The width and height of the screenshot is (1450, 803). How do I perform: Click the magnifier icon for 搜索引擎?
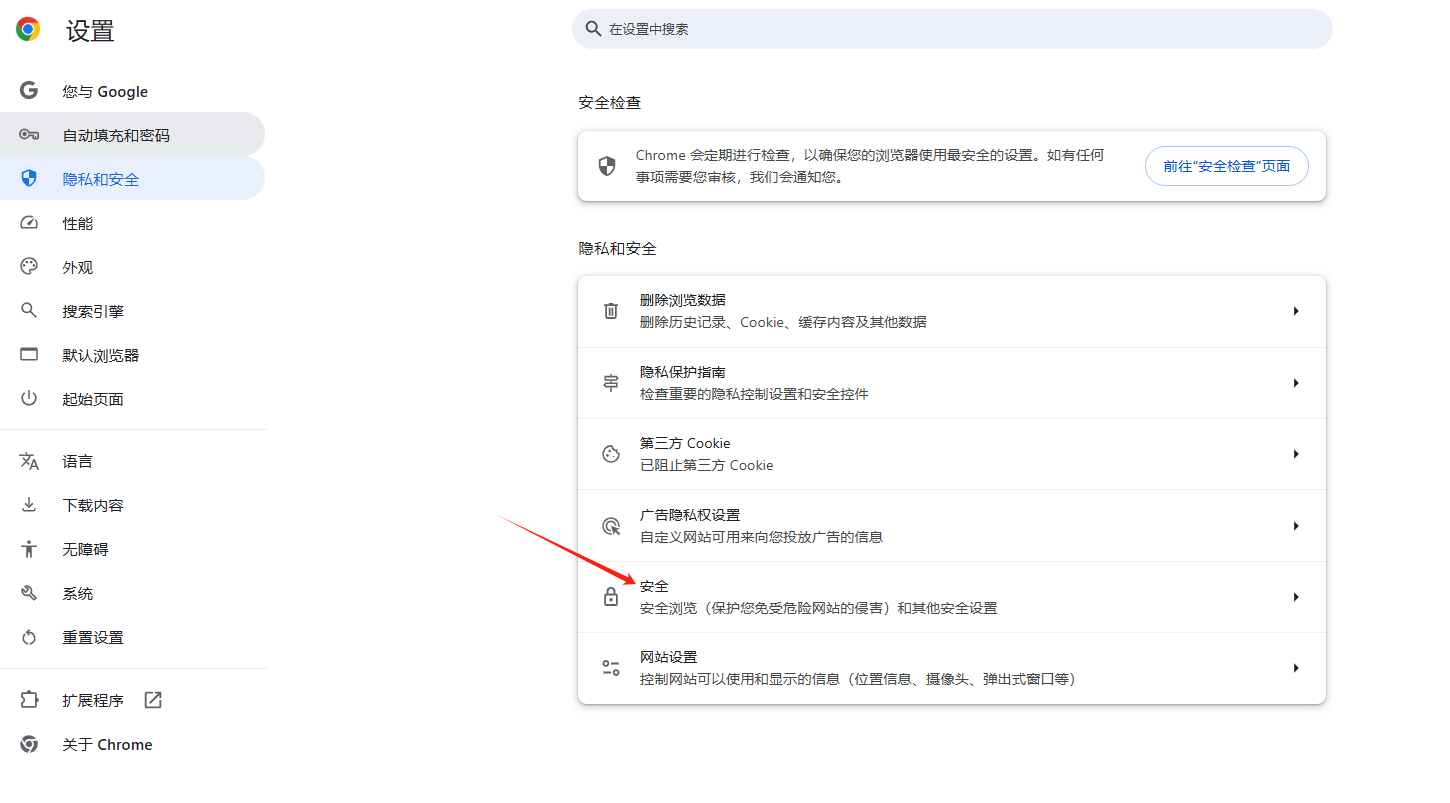29,310
